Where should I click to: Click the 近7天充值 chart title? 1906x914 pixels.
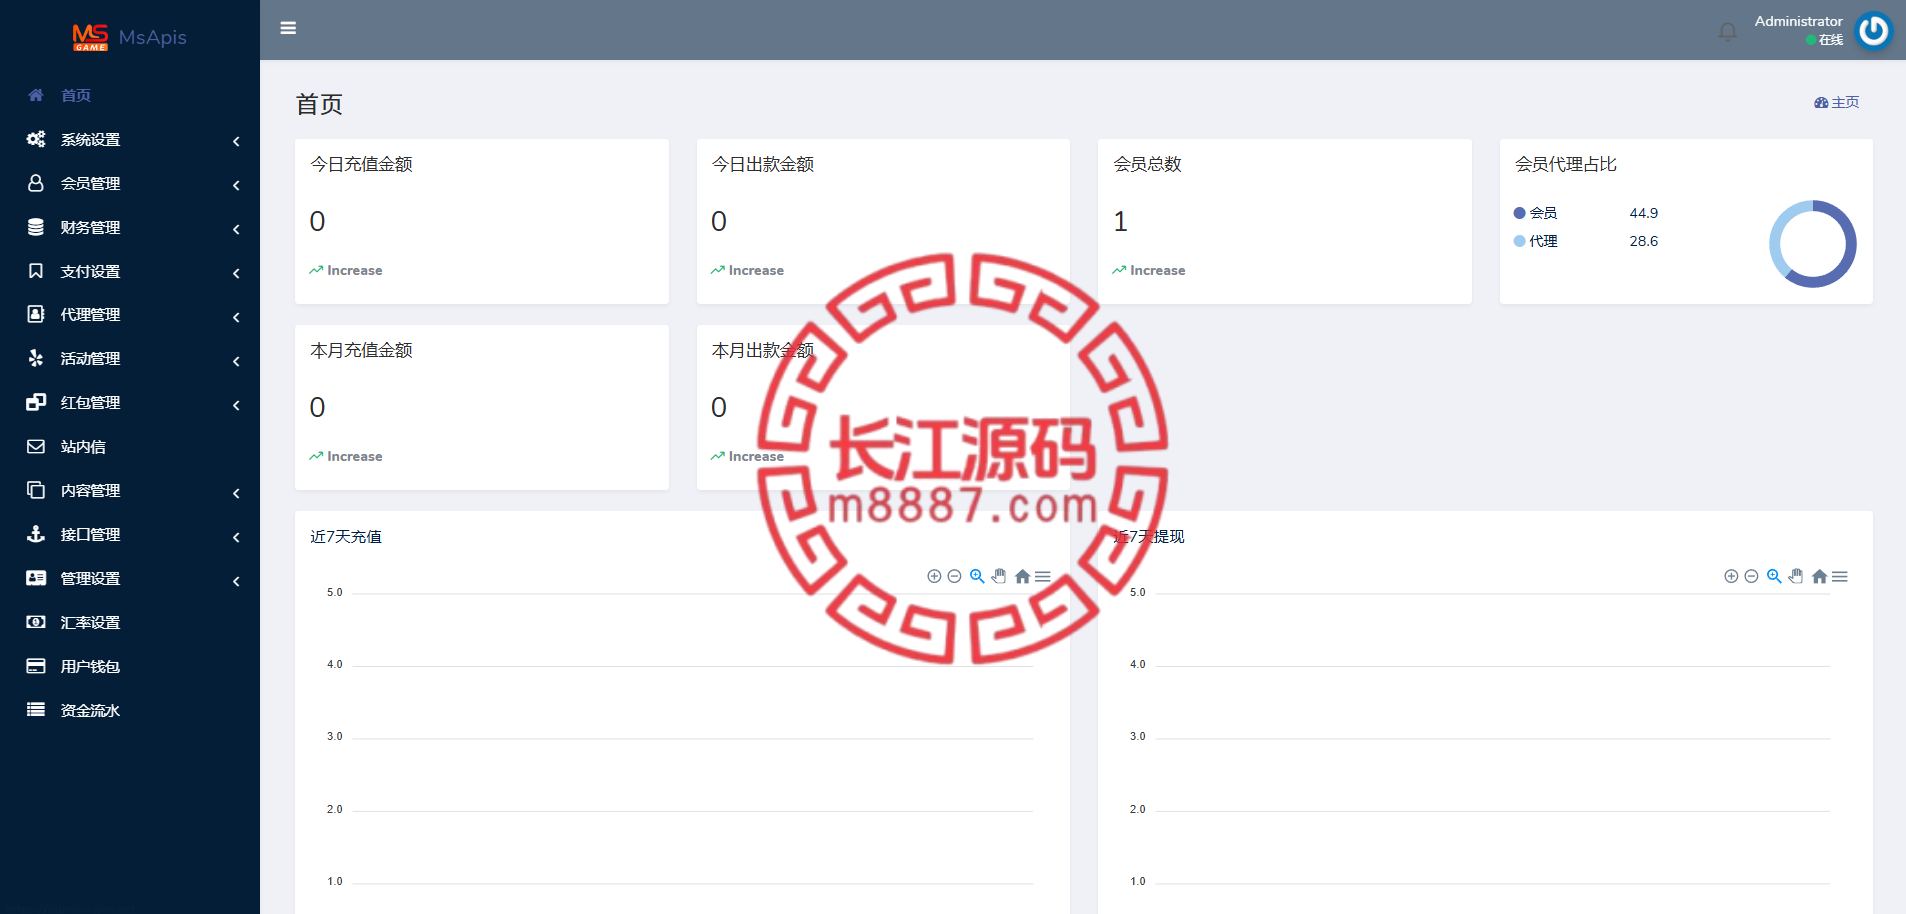click(346, 536)
